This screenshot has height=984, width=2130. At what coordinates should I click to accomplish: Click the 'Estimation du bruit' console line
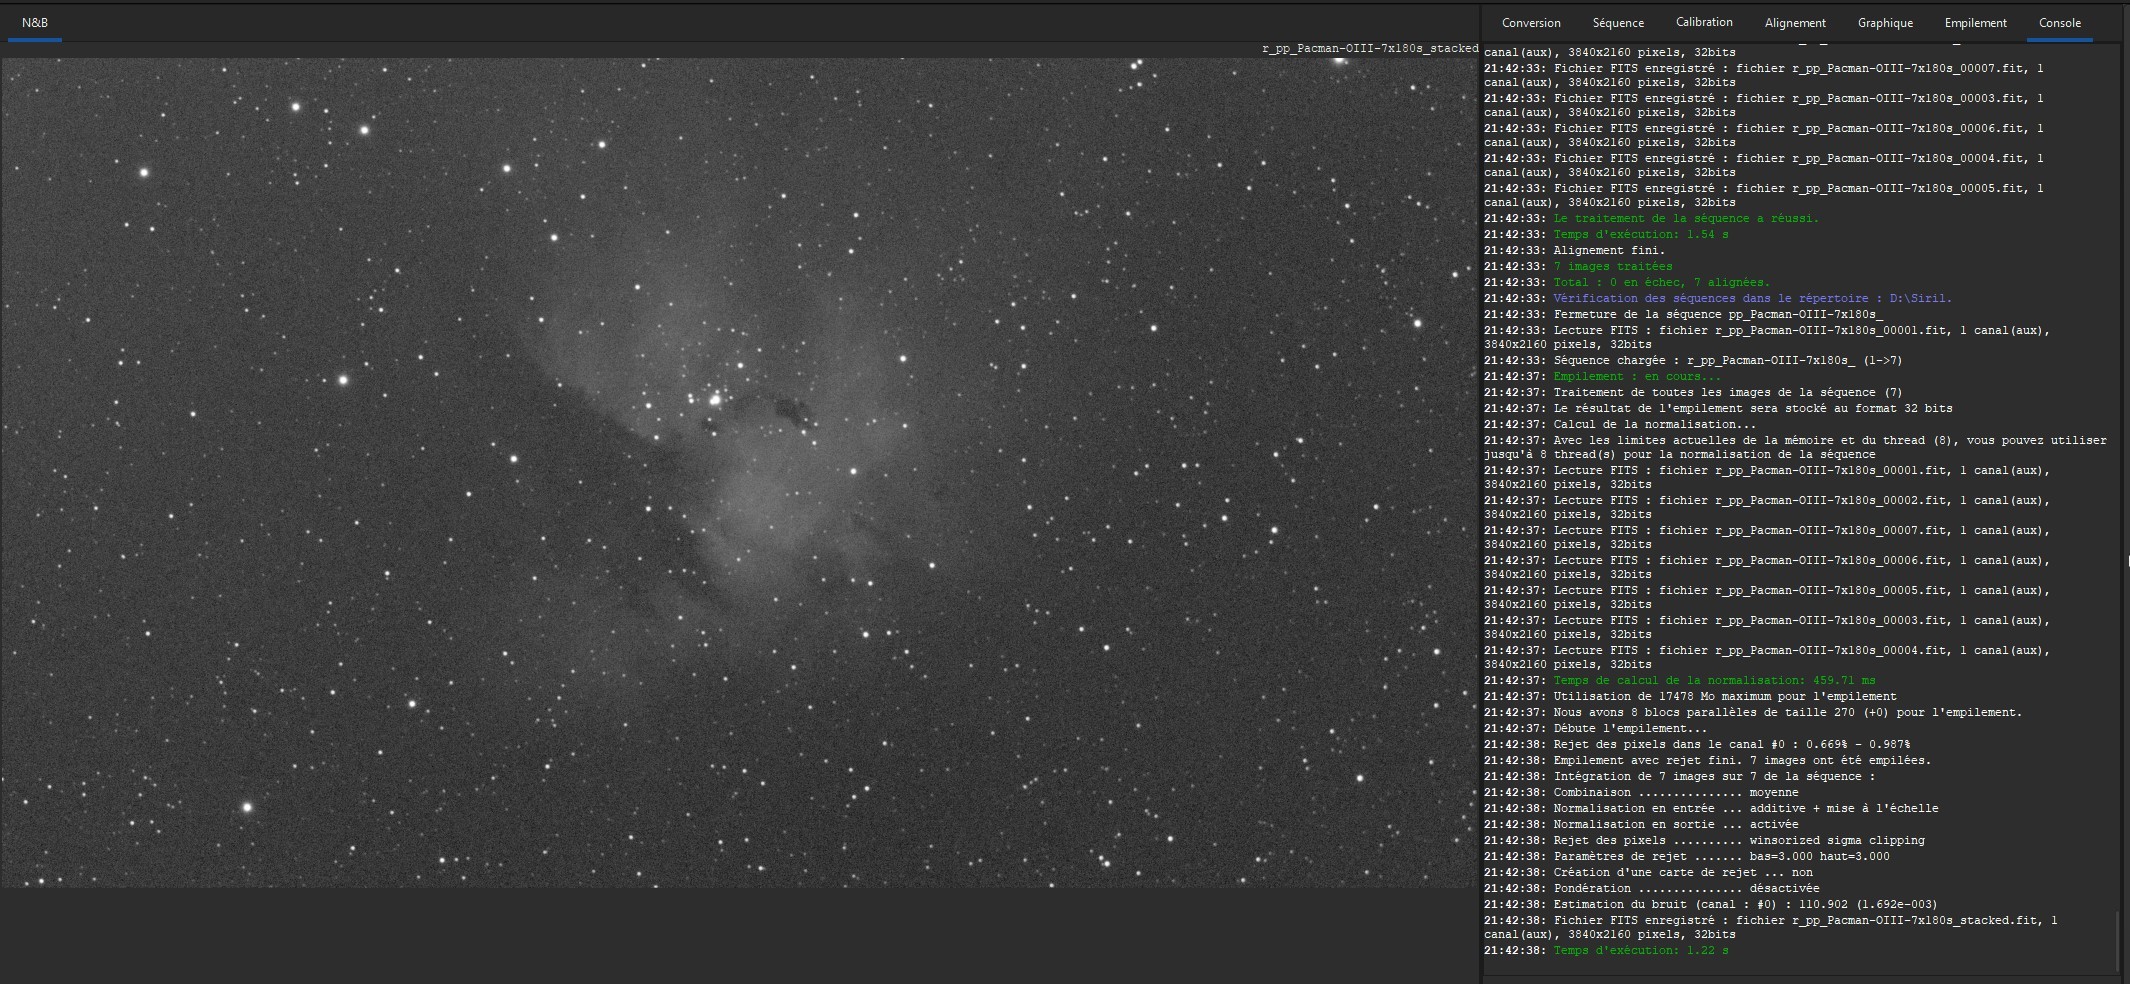click(1745, 905)
